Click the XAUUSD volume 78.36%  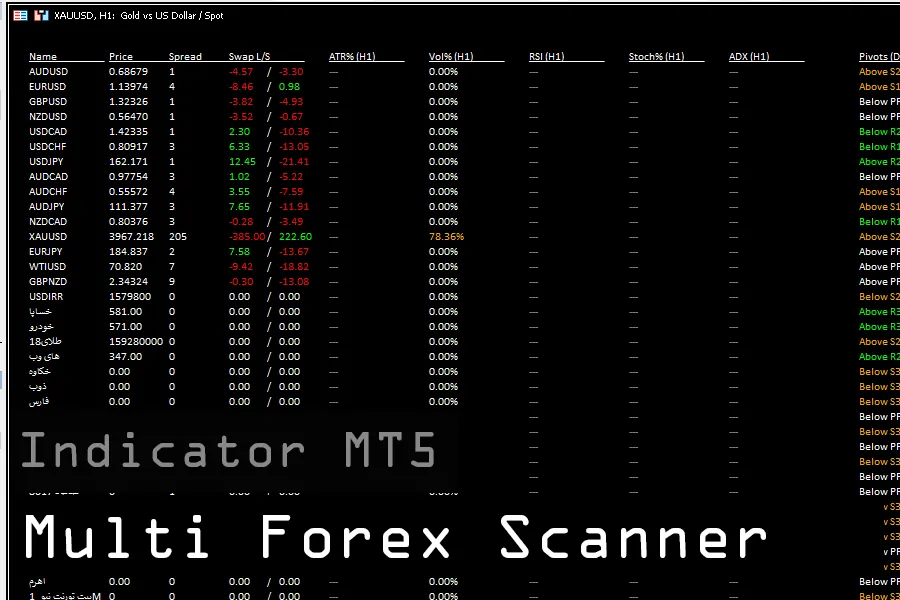tap(447, 237)
